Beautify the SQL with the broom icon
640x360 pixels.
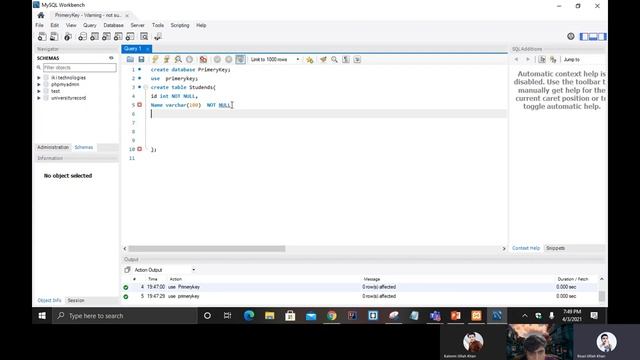(x=323, y=60)
